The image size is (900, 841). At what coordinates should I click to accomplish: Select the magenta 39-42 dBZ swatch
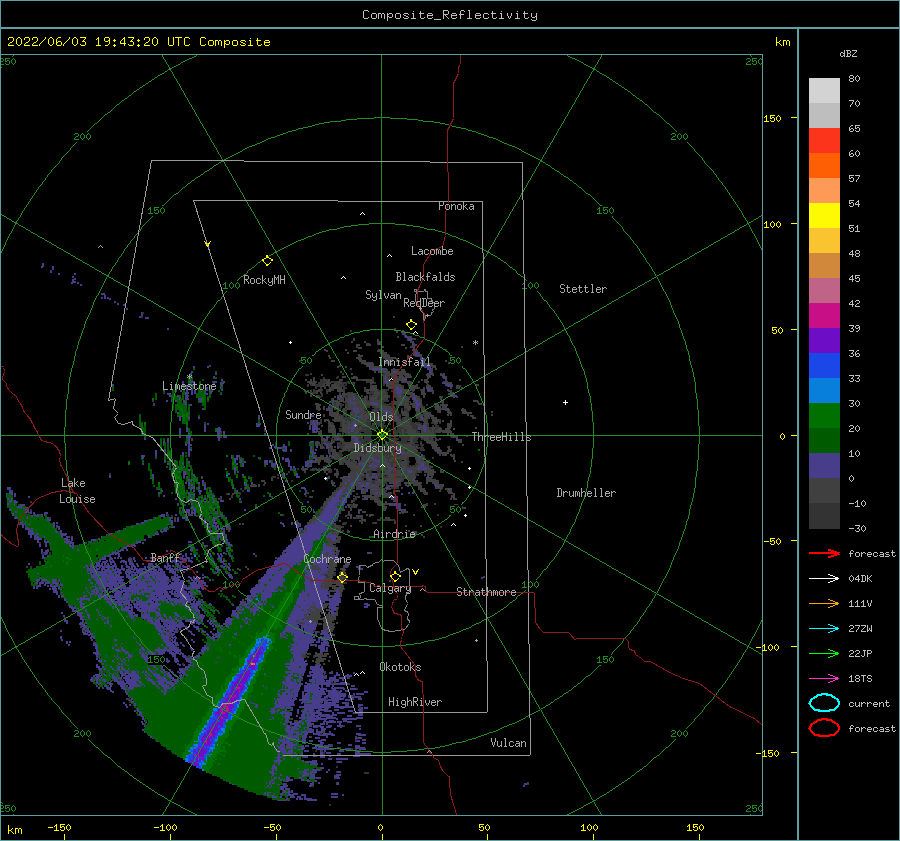tap(824, 316)
